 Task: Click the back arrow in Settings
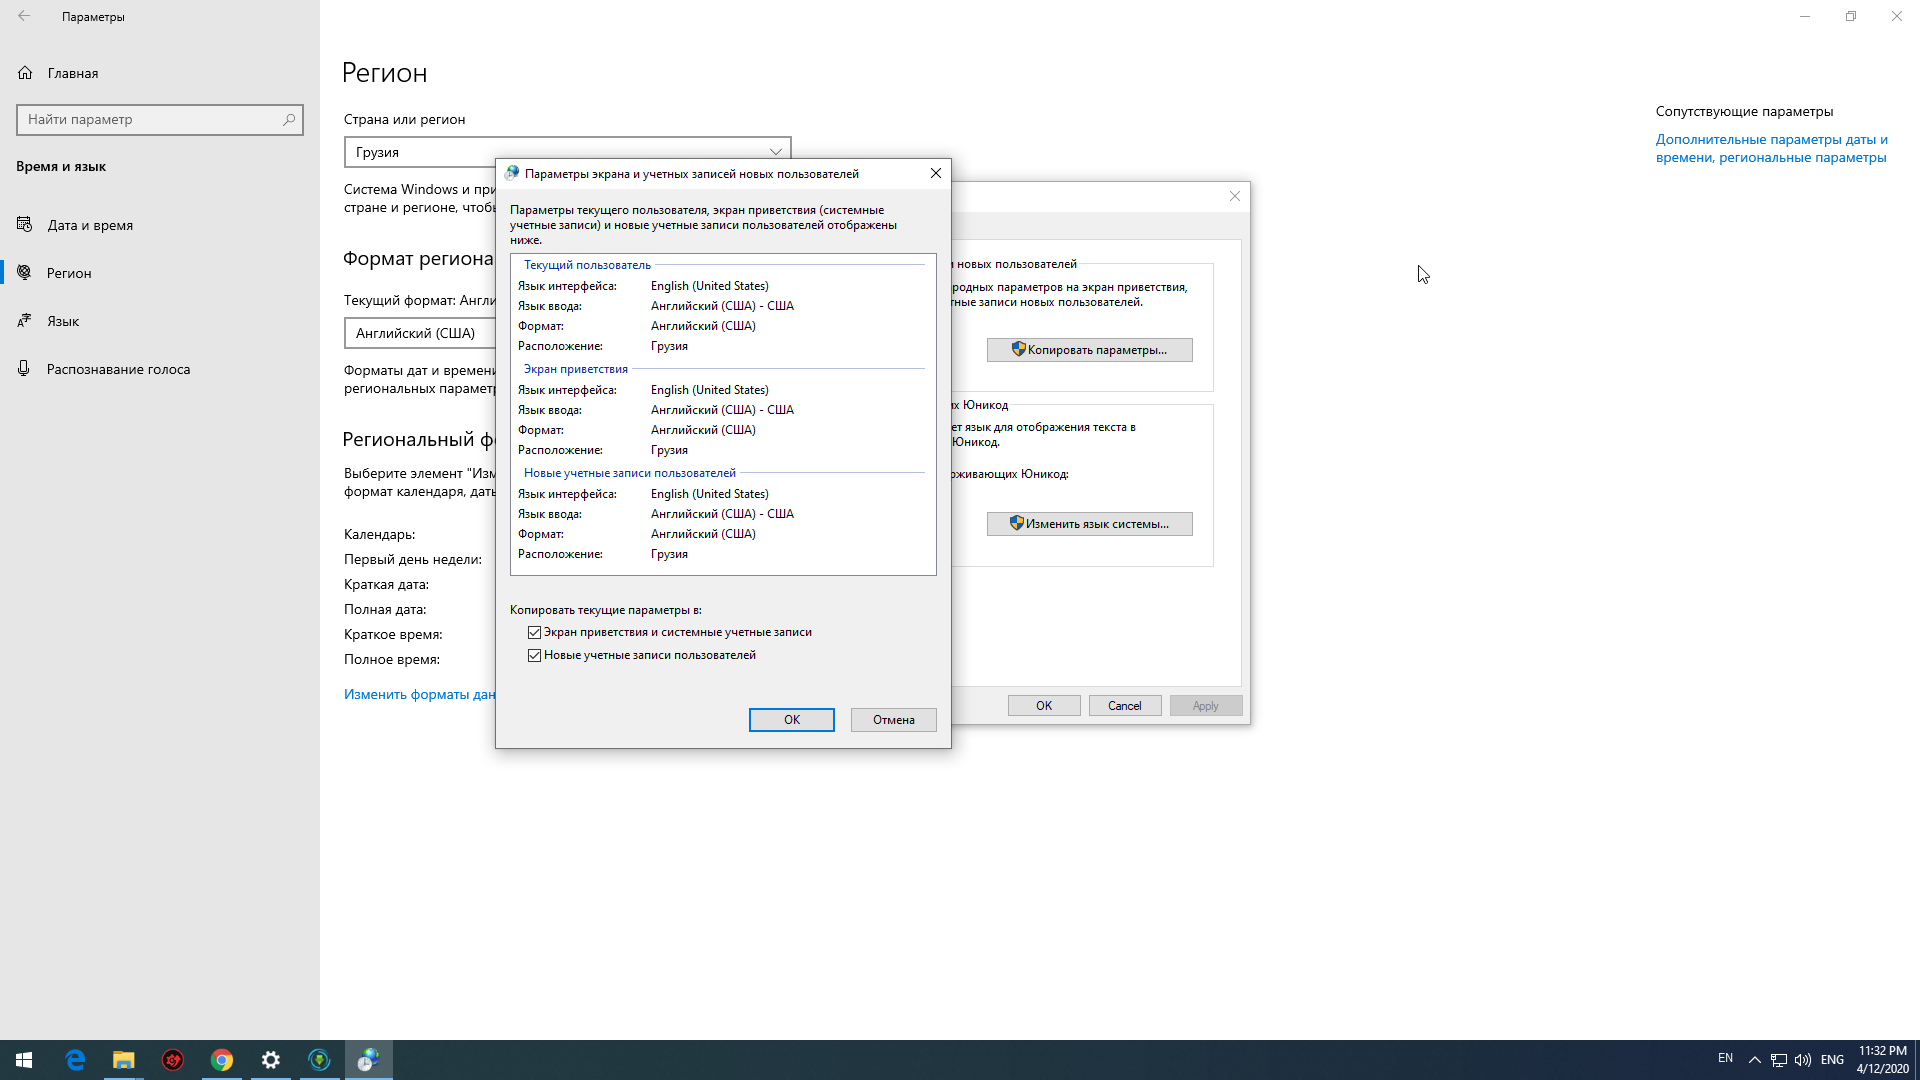coord(24,16)
